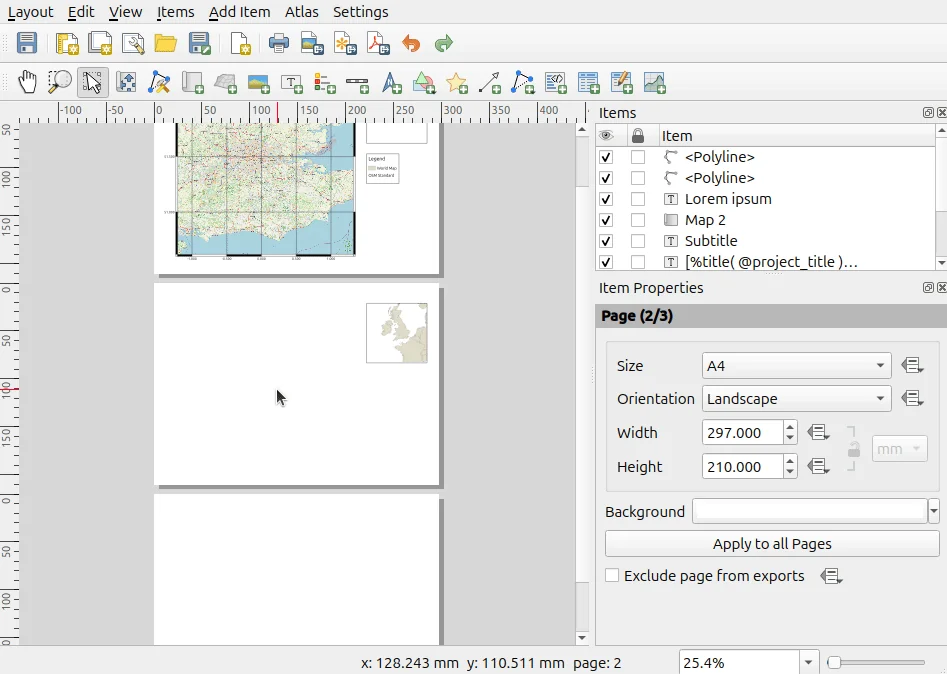Select the Zoom magnifier tool

click(x=60, y=82)
